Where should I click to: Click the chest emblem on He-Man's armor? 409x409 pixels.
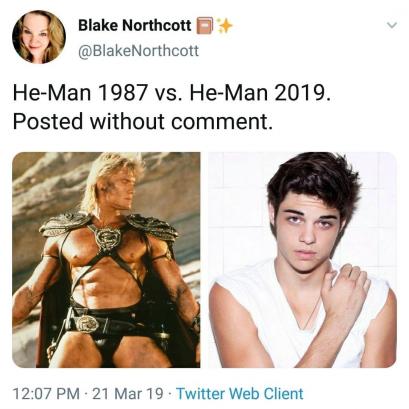click(106, 238)
